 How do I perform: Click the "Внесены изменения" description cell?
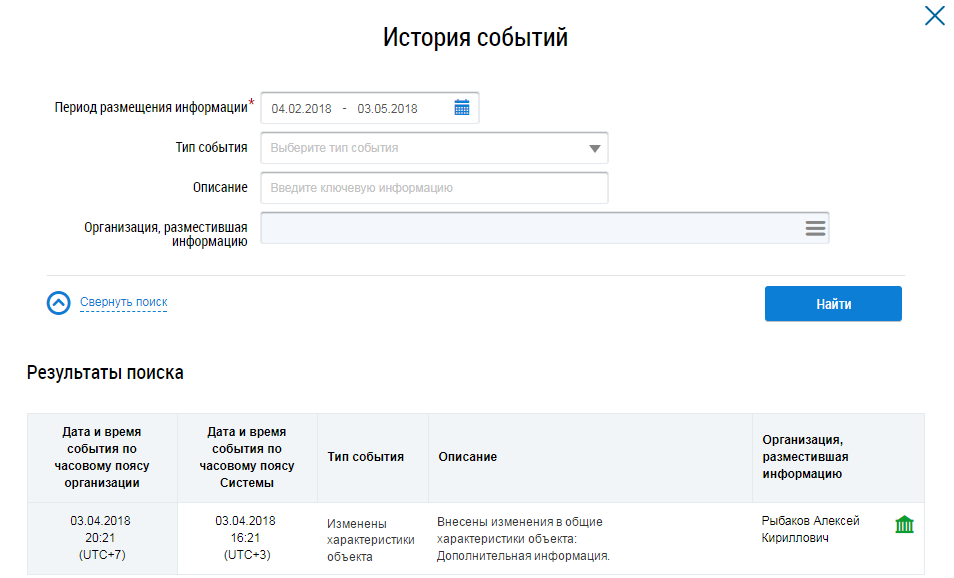coord(522,538)
